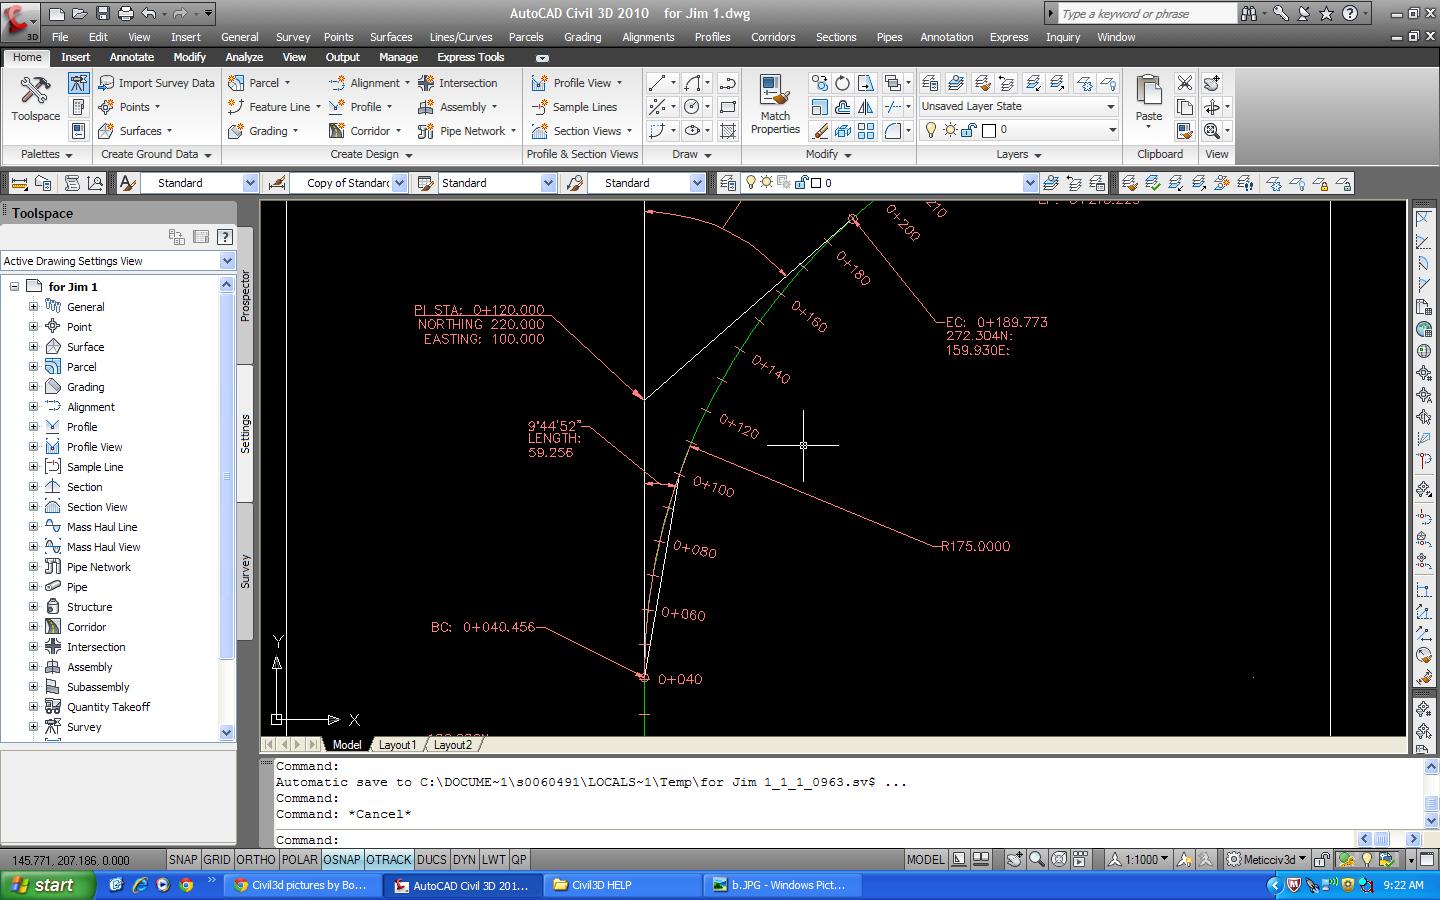Switch to the Annotate ribbon tab
This screenshot has height=900, width=1440.
[x=132, y=57]
